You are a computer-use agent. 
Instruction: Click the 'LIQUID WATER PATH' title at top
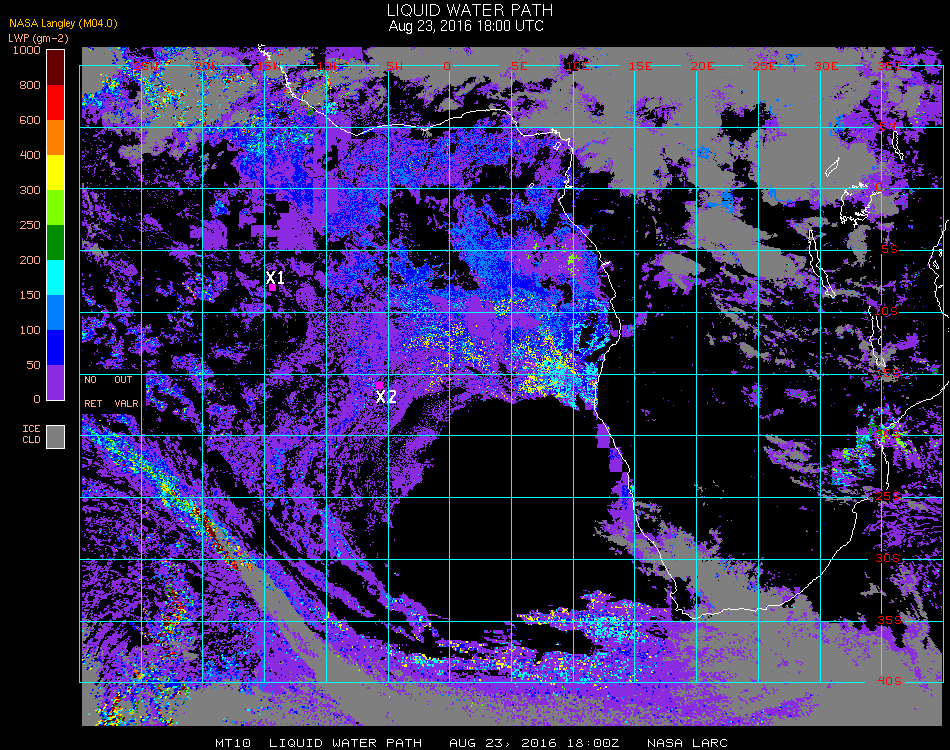(x=470, y=10)
